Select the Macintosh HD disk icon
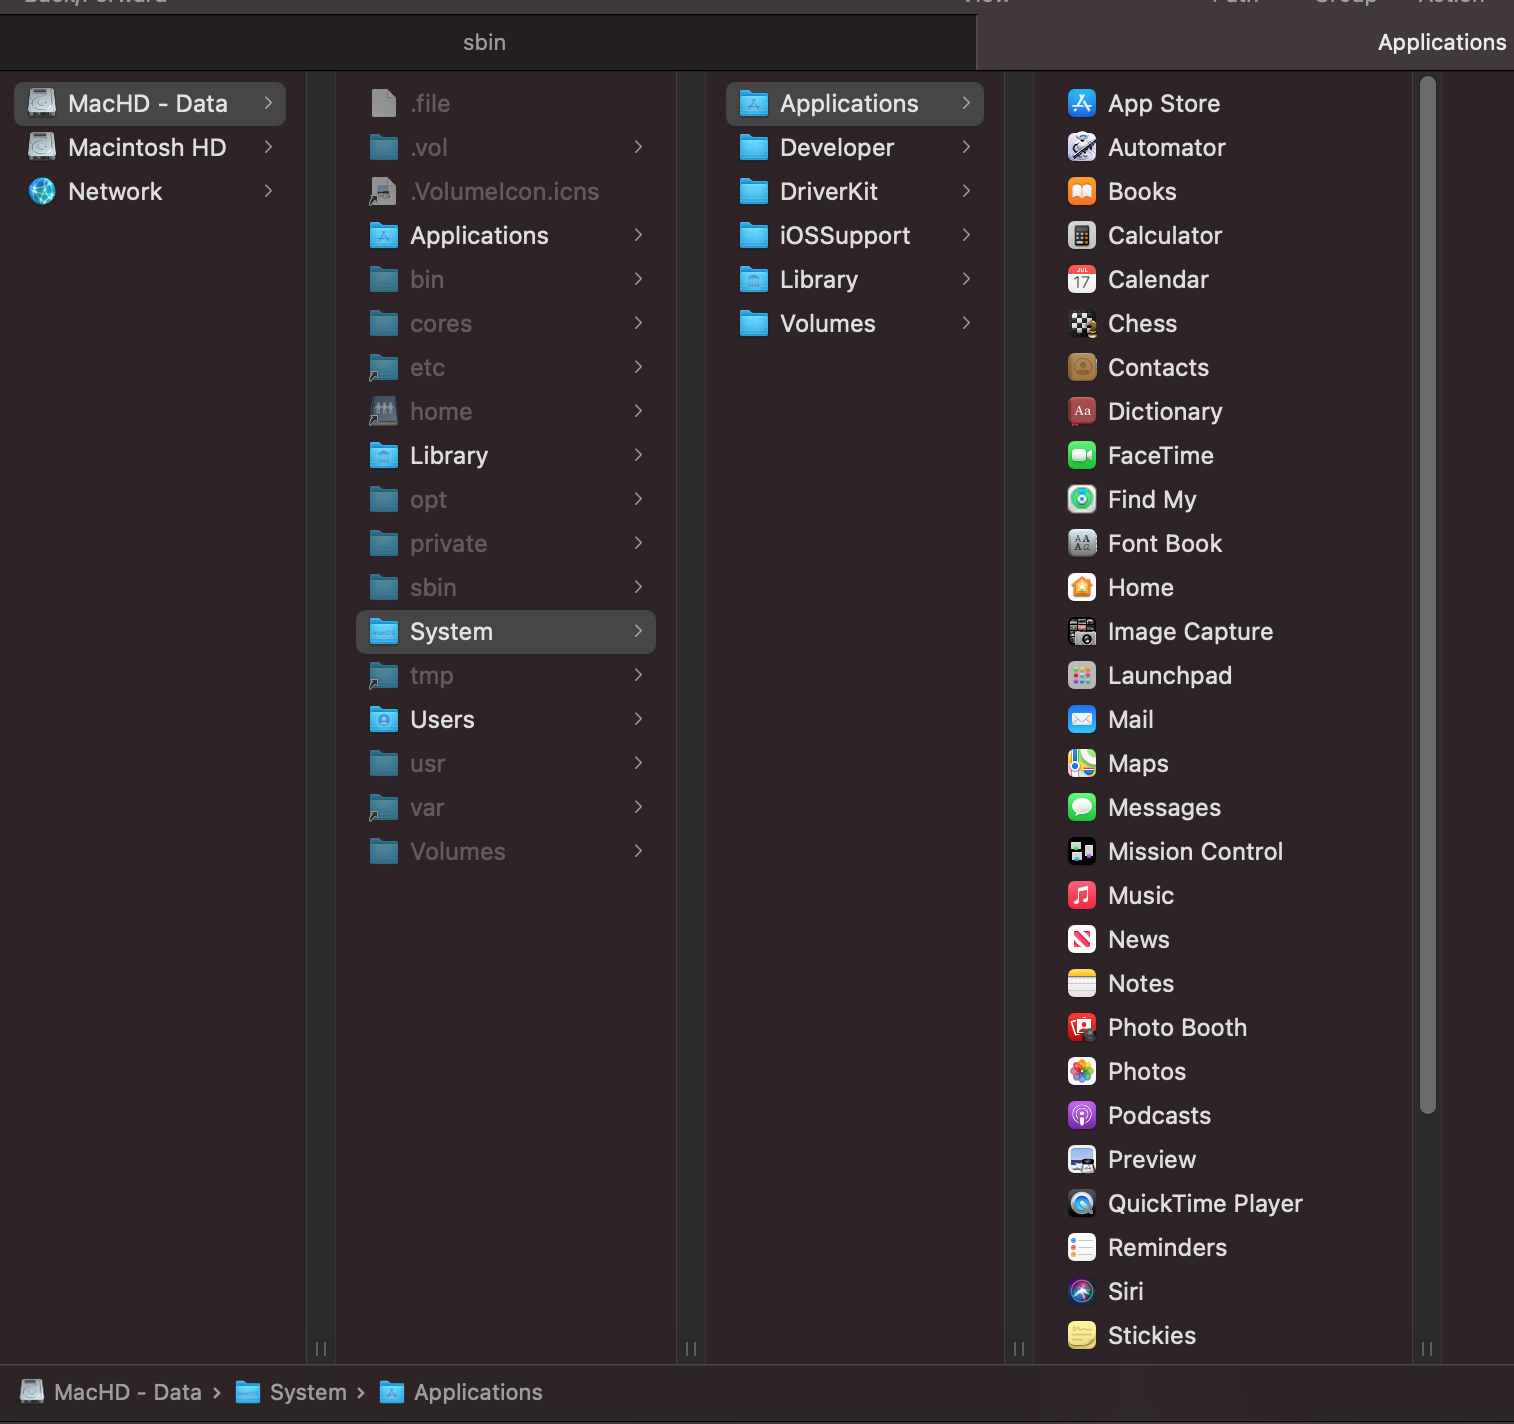 click(x=42, y=147)
